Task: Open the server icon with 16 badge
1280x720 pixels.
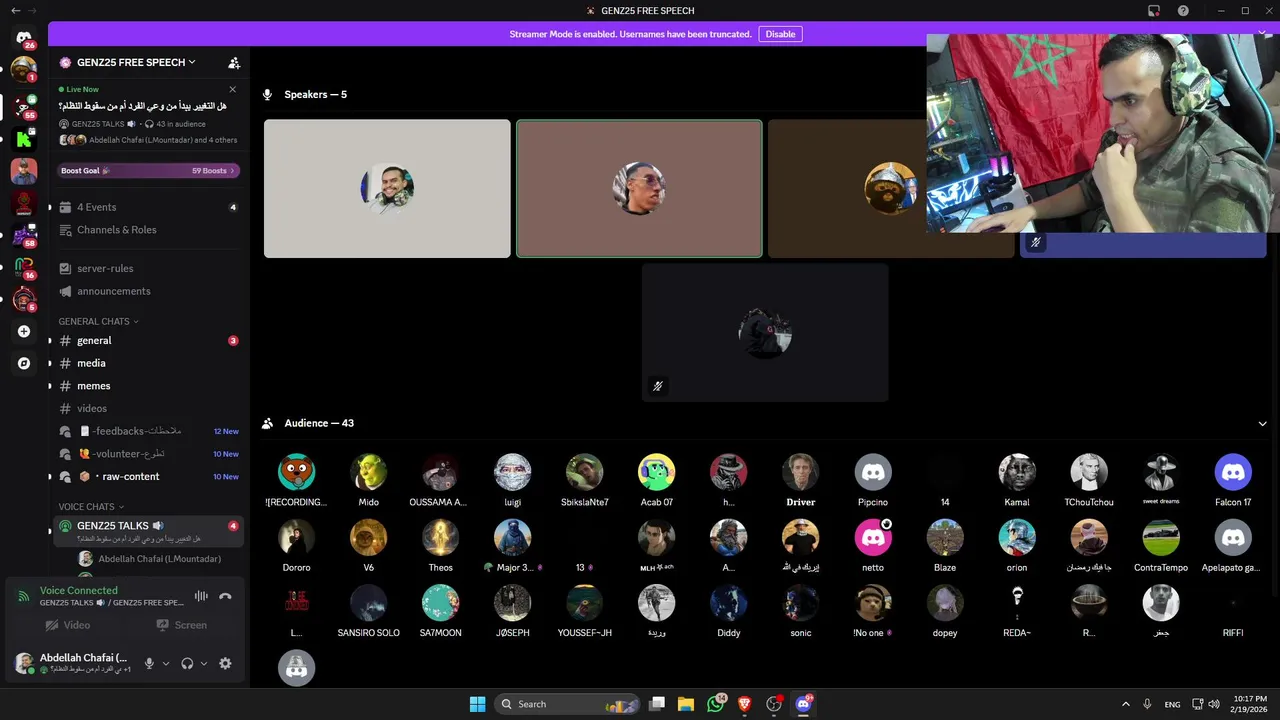Action: pos(24,268)
